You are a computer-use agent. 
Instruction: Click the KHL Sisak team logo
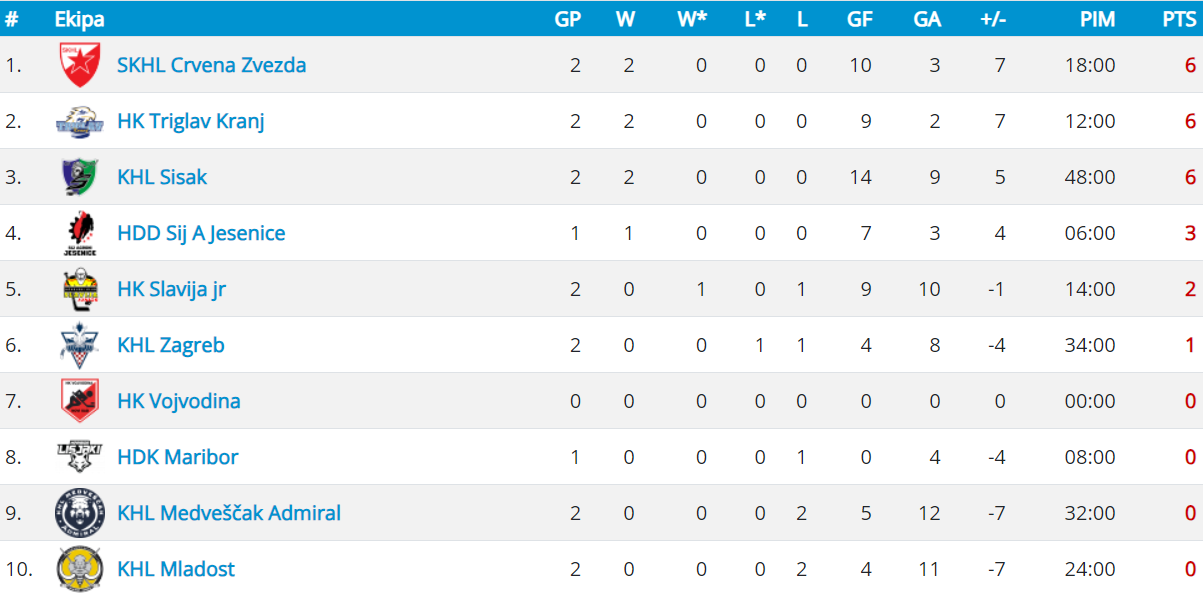click(x=78, y=177)
